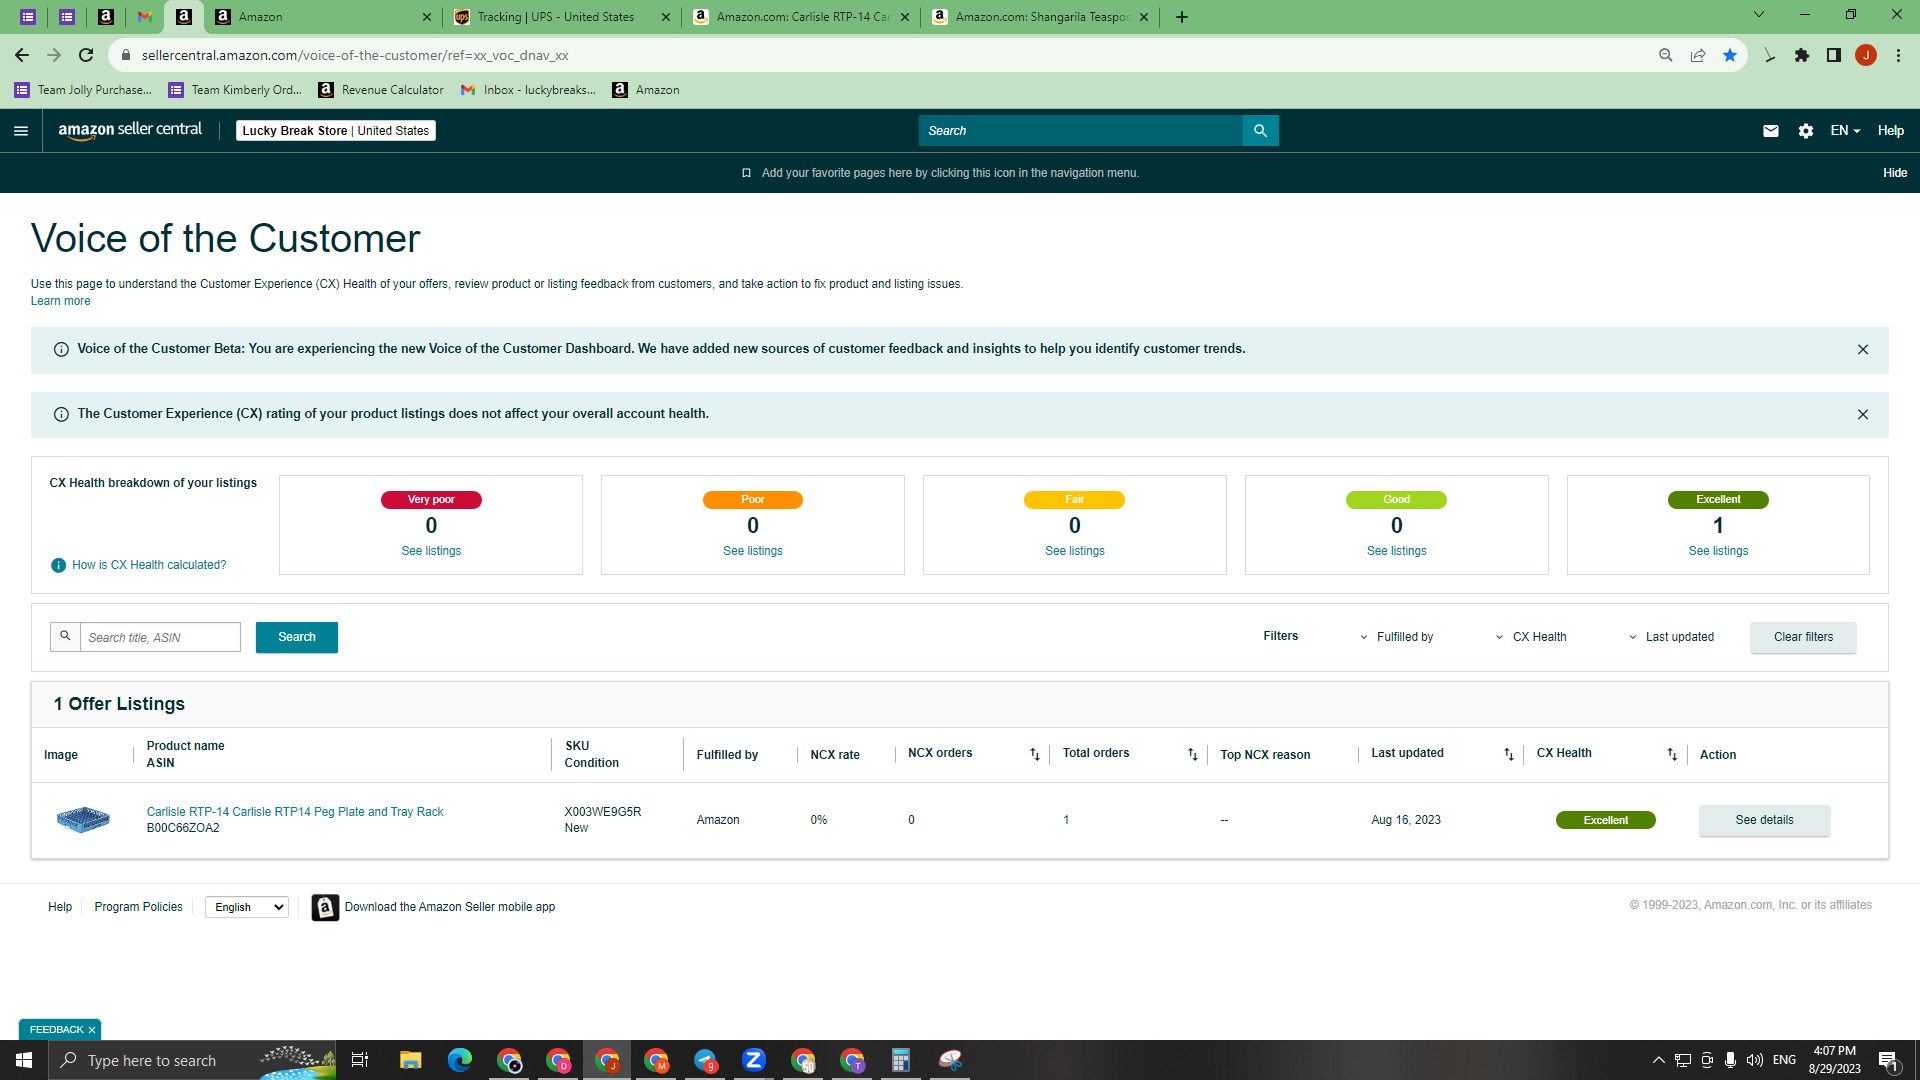Expand the Last updated filter dropdown
The width and height of the screenshot is (1920, 1080).
pyautogui.click(x=1671, y=638)
